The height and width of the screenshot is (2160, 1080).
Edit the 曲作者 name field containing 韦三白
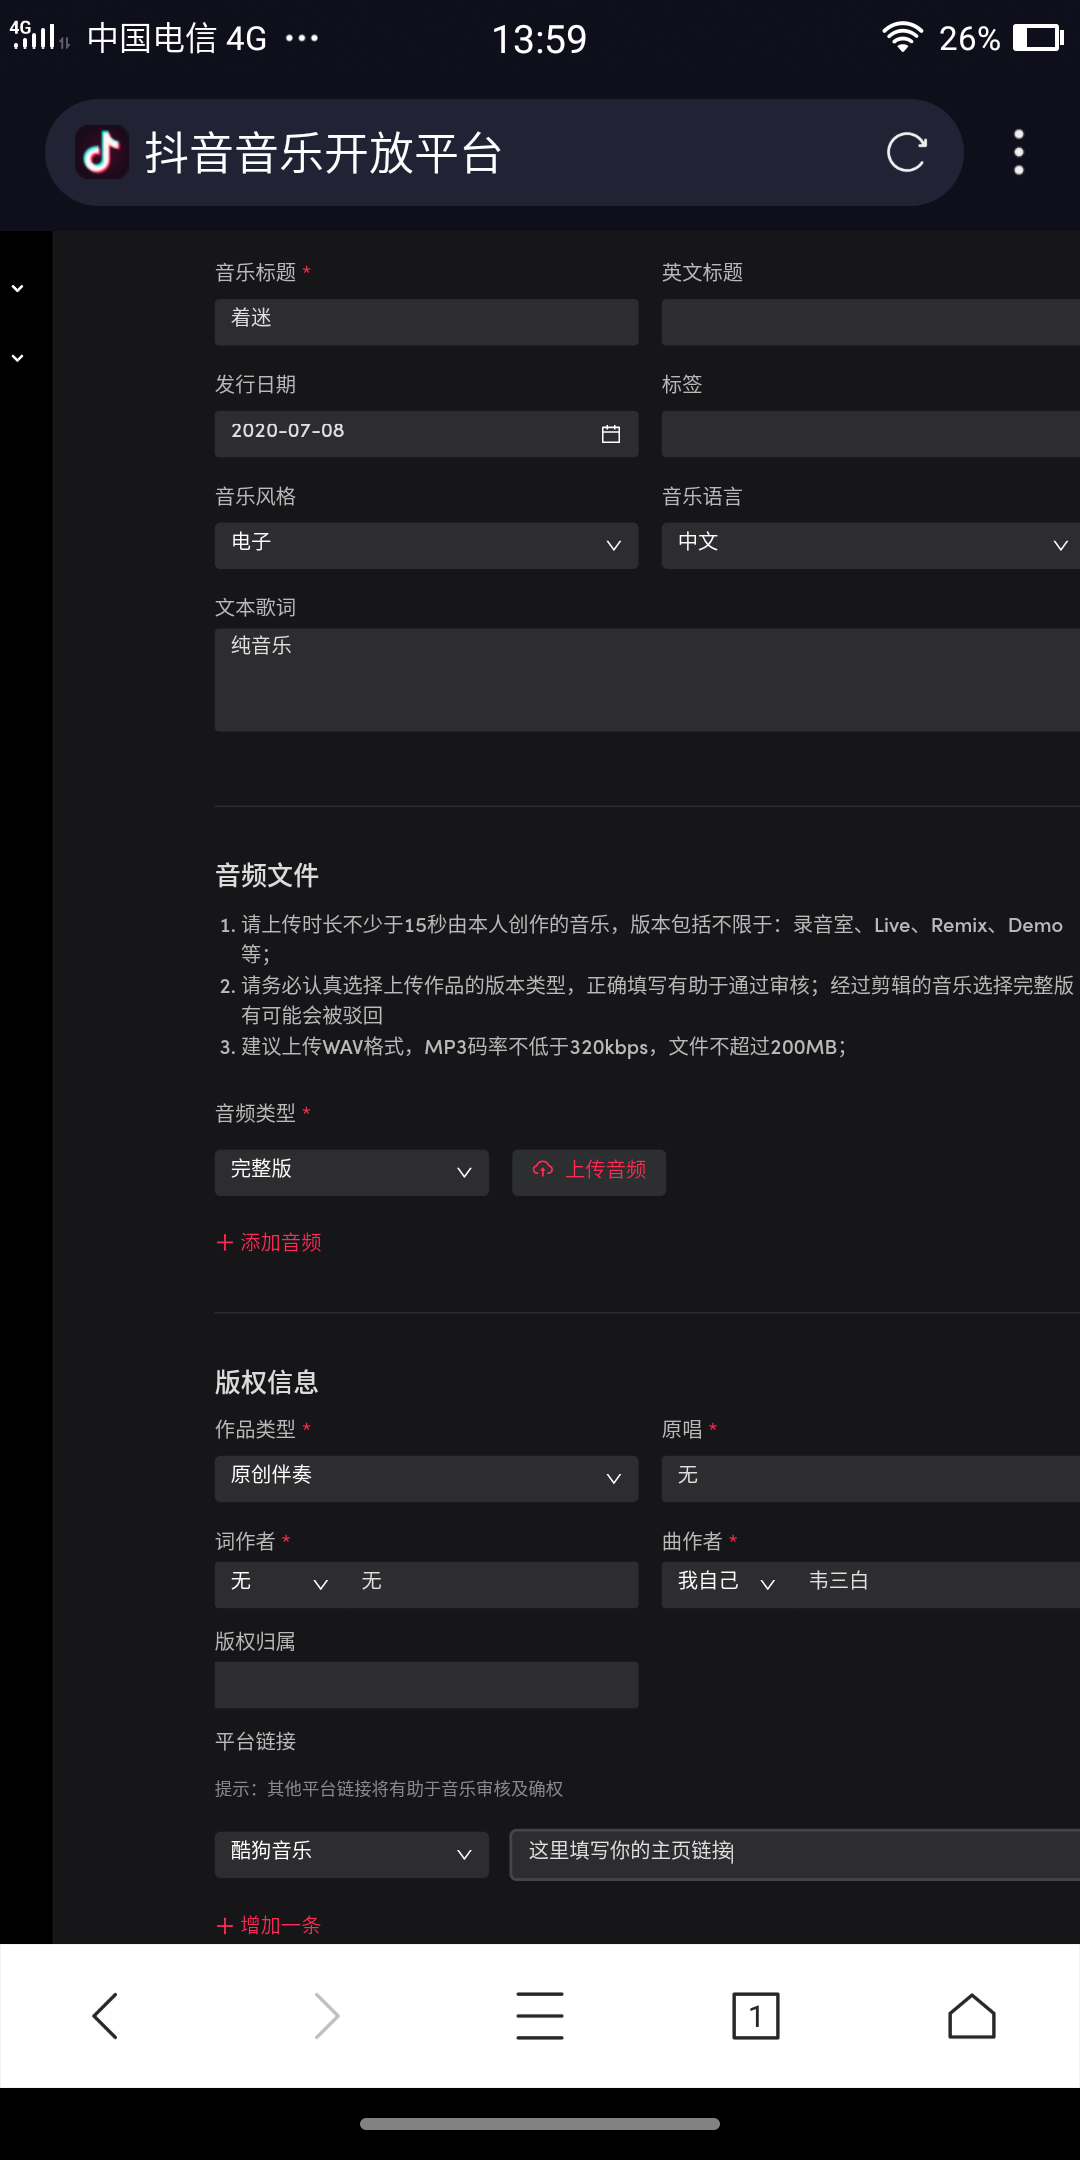[x=936, y=1584]
